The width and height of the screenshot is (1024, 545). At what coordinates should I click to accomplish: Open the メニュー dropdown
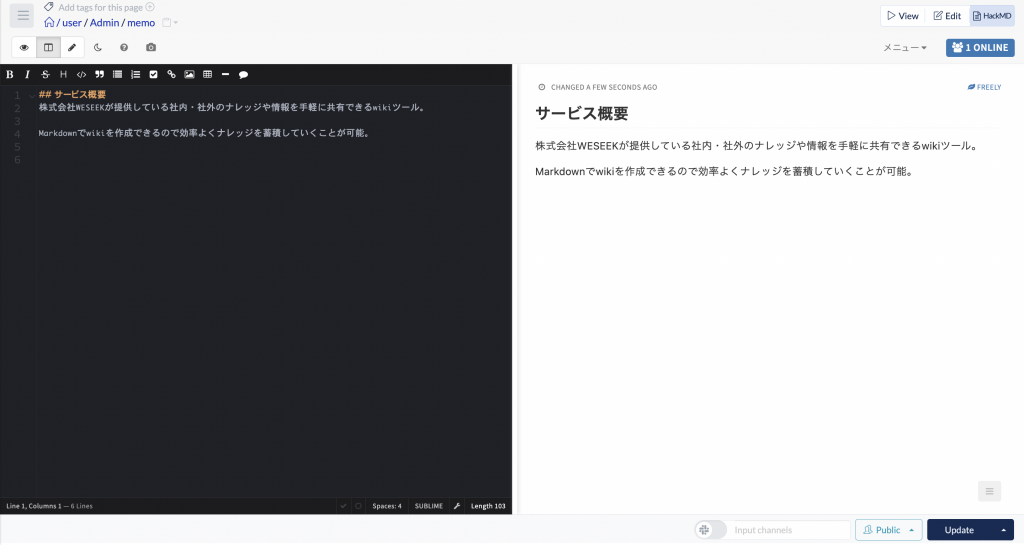tap(904, 48)
